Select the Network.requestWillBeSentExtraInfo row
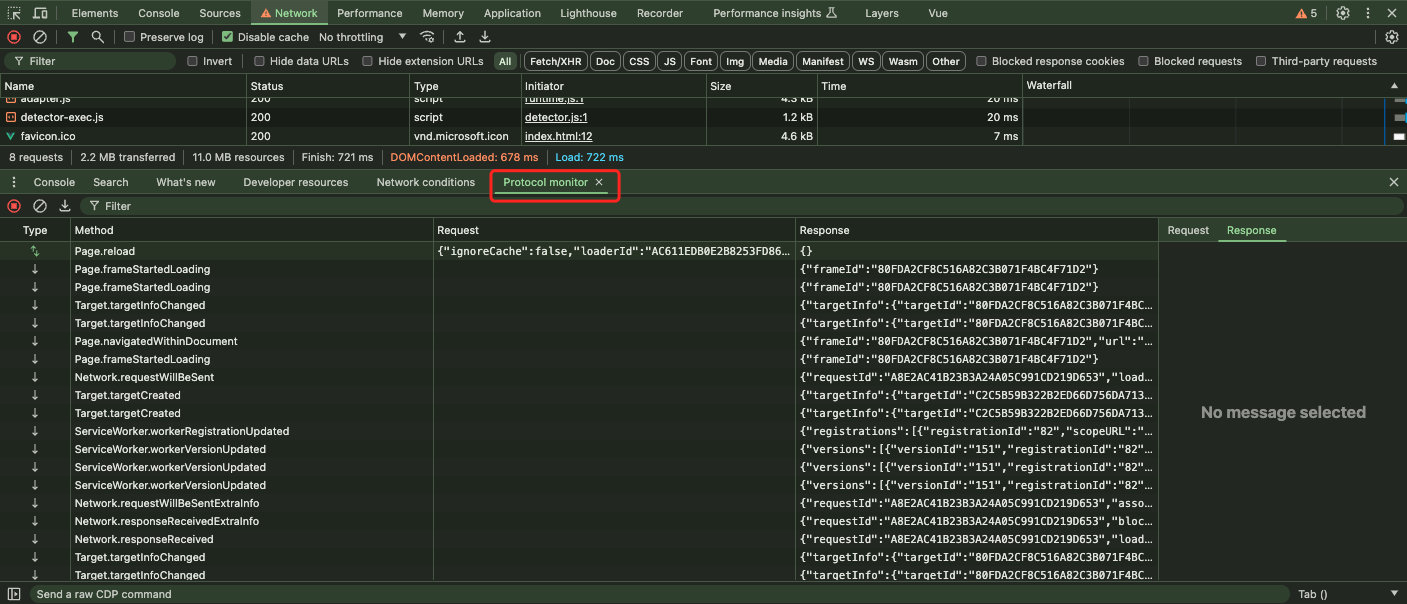 point(579,503)
